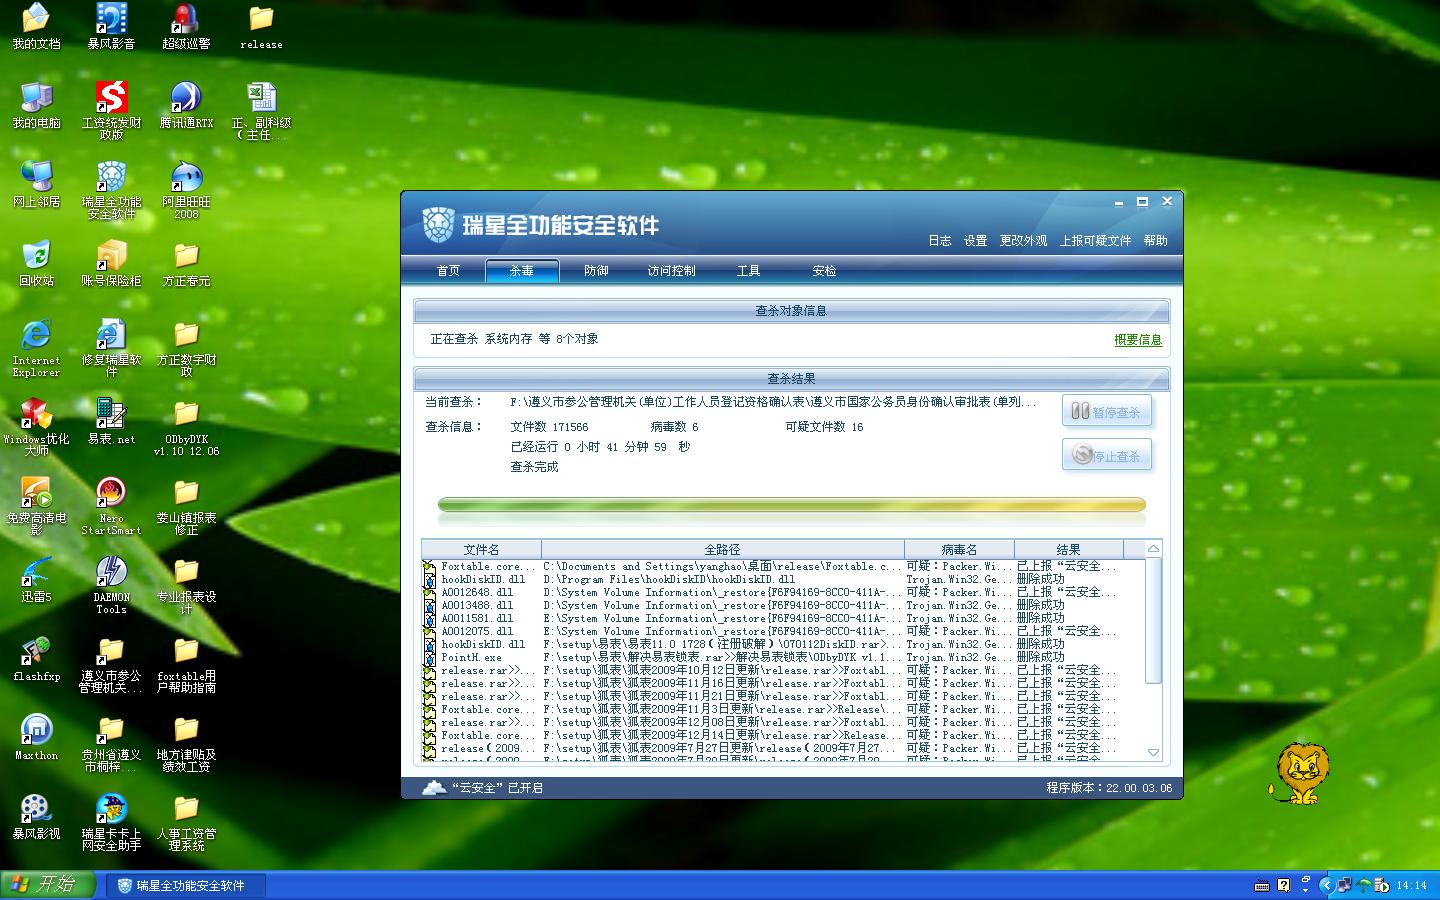Click 更改外观 in the top menu

1023,241
